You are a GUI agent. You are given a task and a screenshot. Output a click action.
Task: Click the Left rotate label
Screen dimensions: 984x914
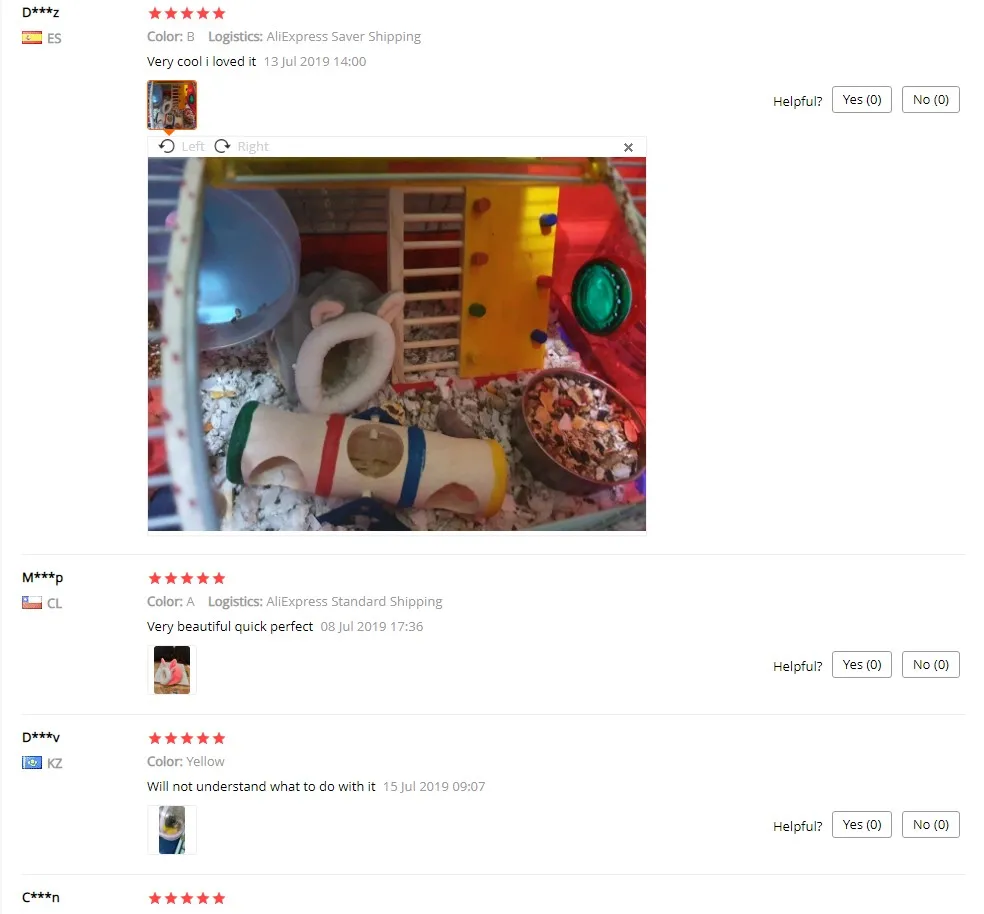tap(193, 146)
